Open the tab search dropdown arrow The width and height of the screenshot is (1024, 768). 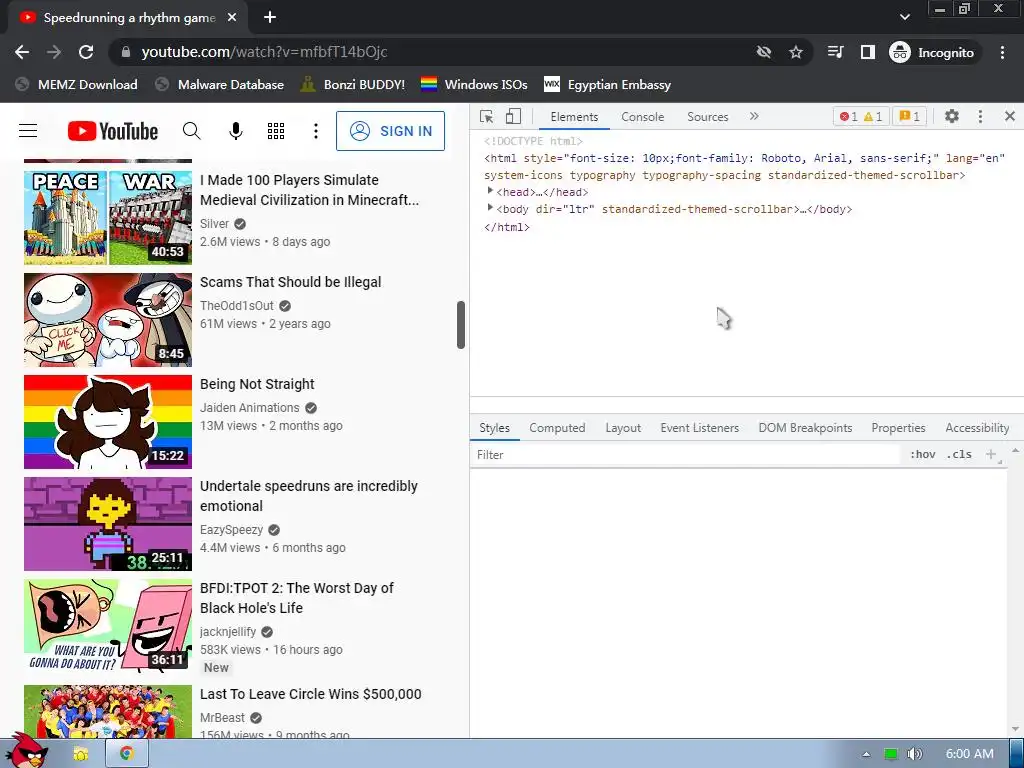click(904, 17)
